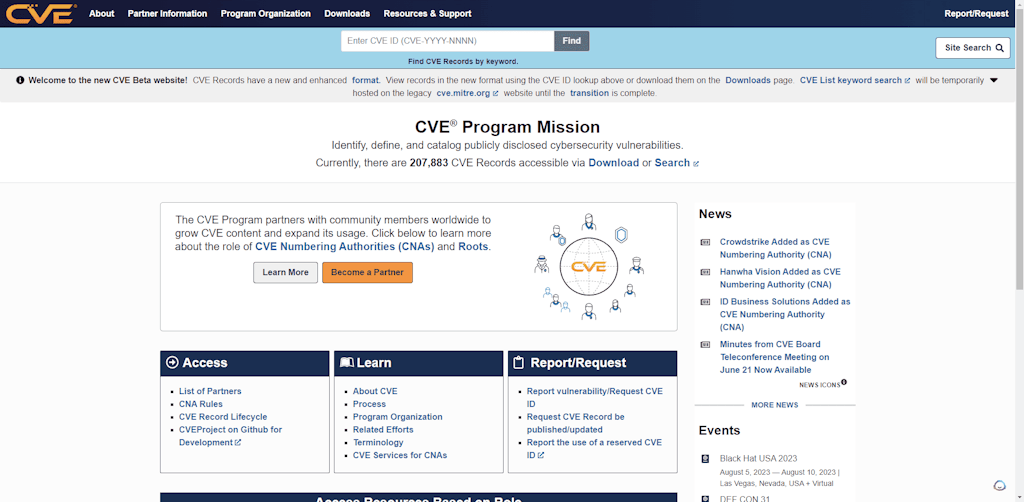Click the event icon beside Black Hat USA 2023
The height and width of the screenshot is (502, 1024).
pyautogui.click(x=705, y=459)
